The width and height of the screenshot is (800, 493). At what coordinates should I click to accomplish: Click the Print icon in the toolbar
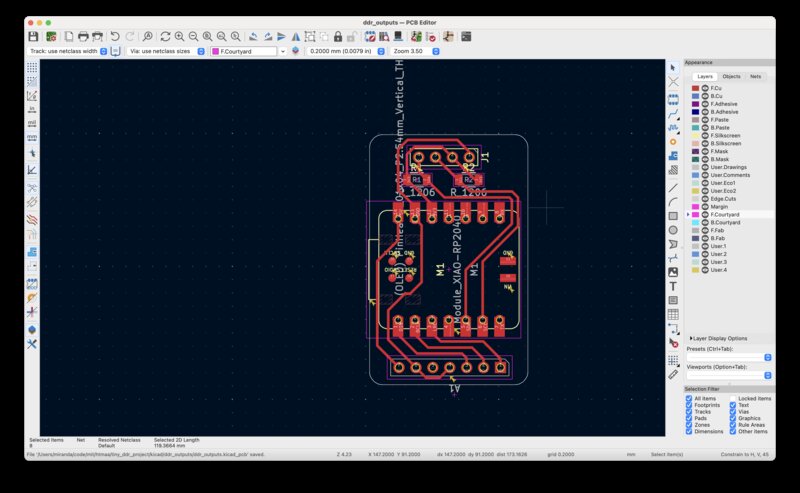click(x=83, y=36)
